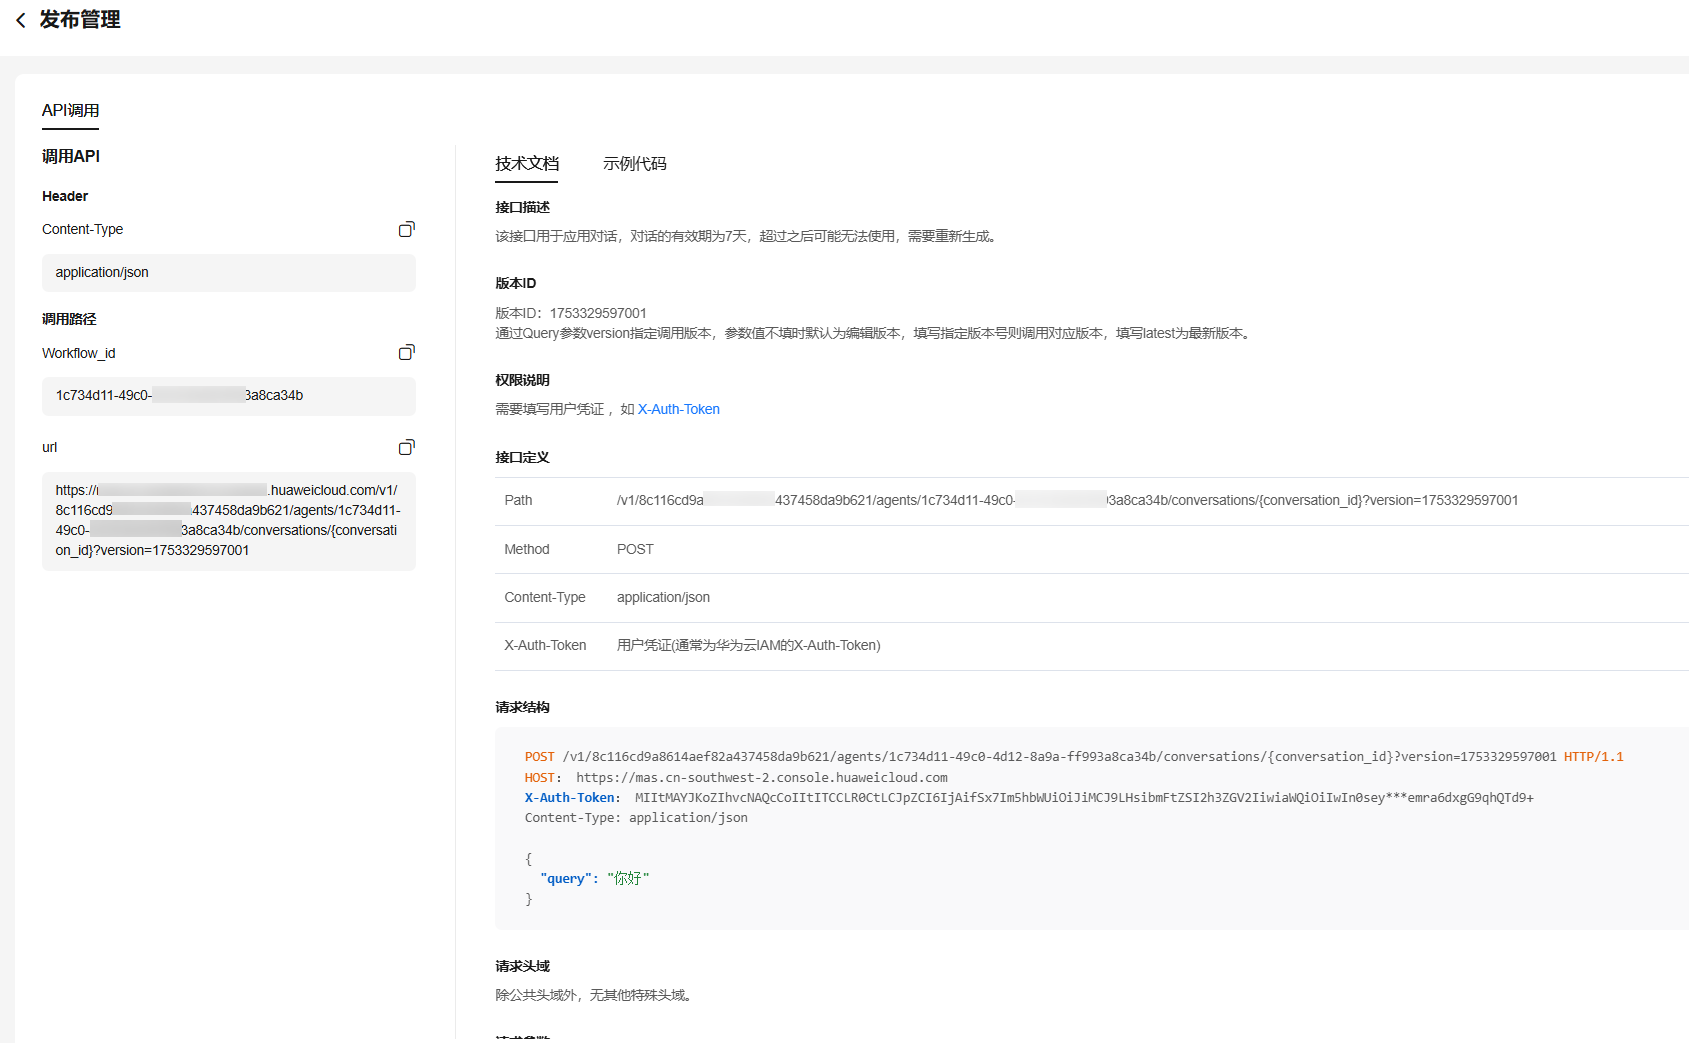Click the "query" key in the JSON body

click(x=568, y=879)
